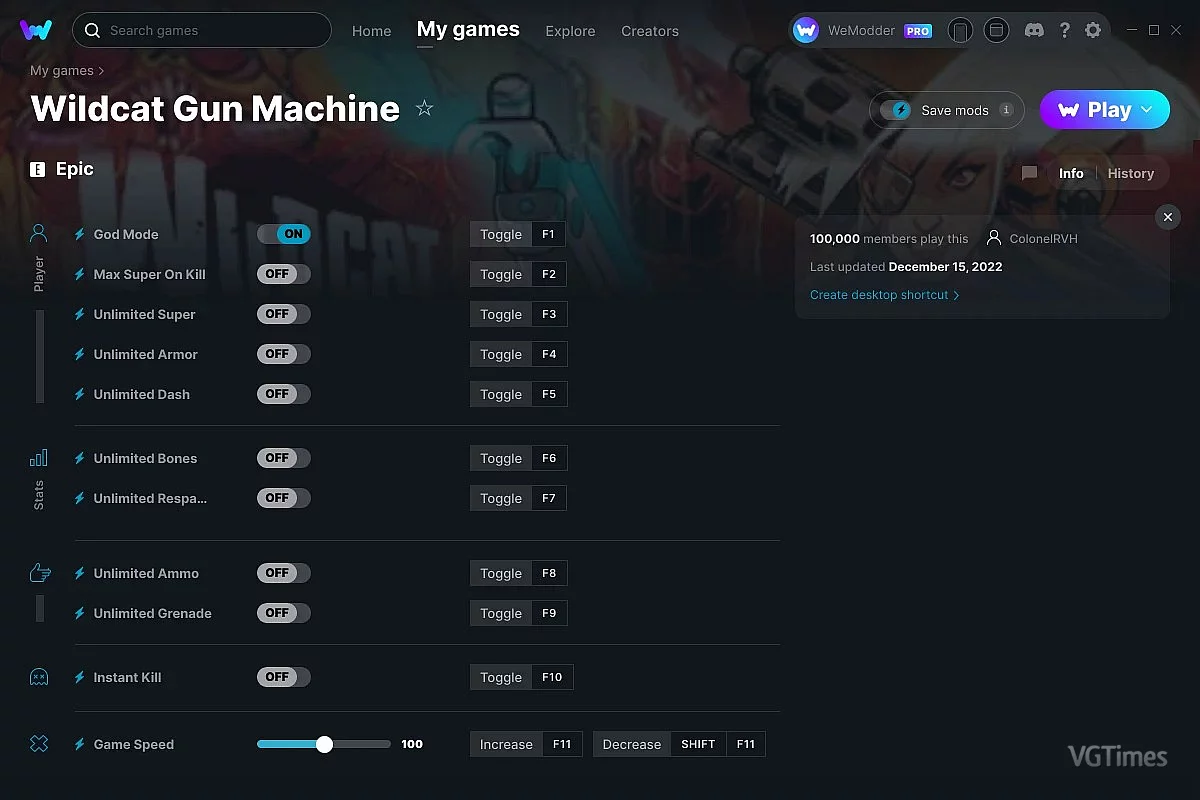Click the PRO badge
The width and height of the screenshot is (1200, 800).
click(918, 31)
